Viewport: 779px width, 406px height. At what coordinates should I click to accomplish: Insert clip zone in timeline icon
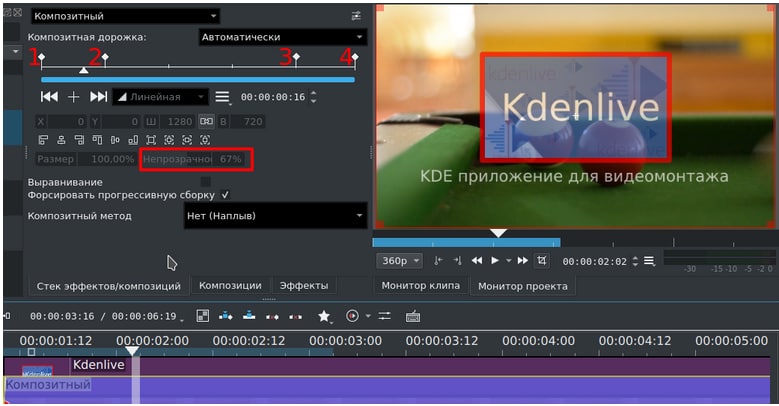(x=226, y=316)
